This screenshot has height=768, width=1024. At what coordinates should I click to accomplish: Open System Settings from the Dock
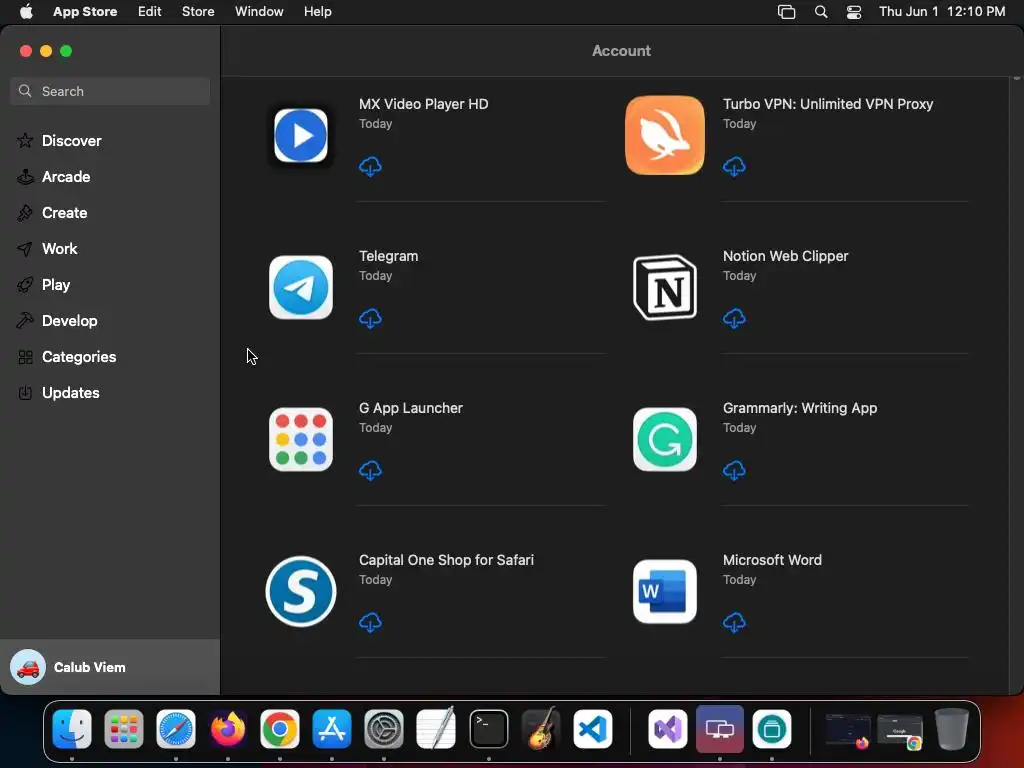384,729
